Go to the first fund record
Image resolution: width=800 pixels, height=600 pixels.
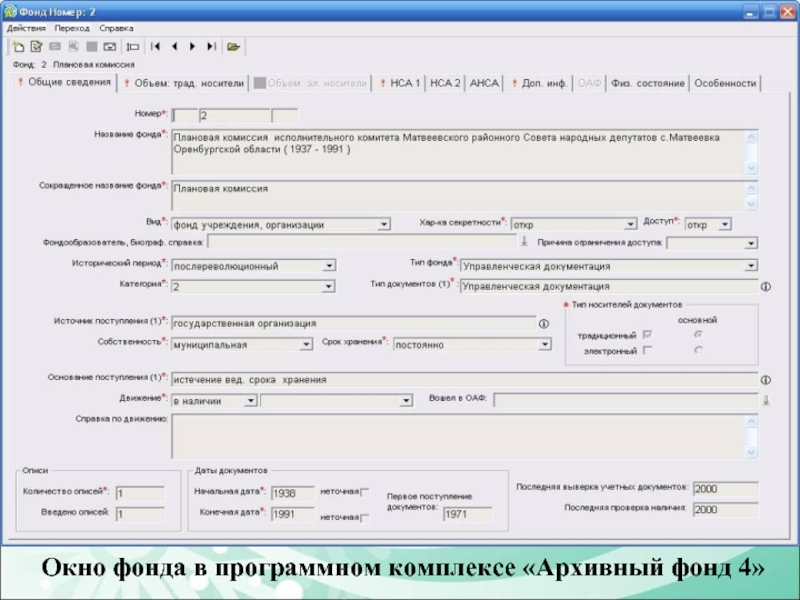[x=156, y=46]
